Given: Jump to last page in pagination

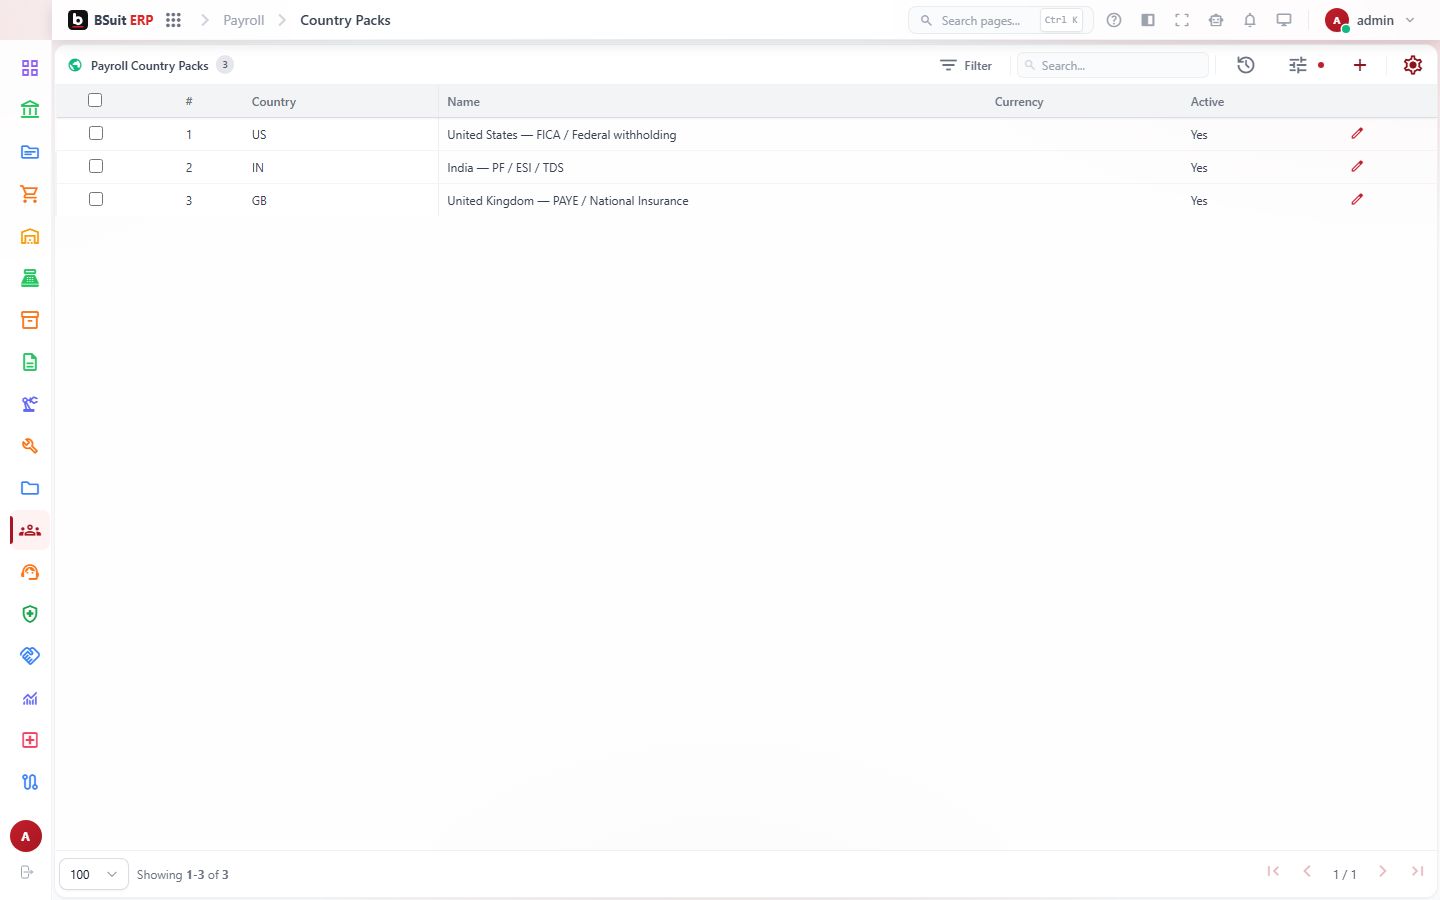Looking at the screenshot, I should coord(1417,872).
